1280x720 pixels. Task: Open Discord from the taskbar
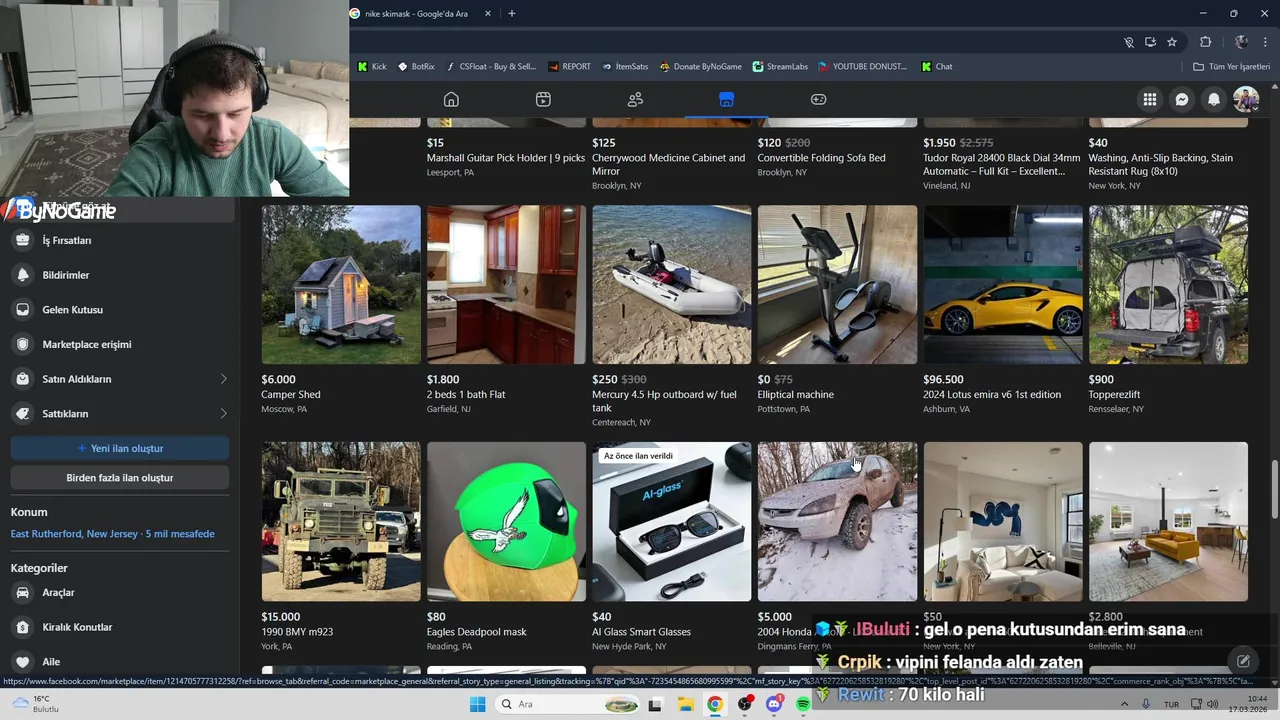click(774, 704)
